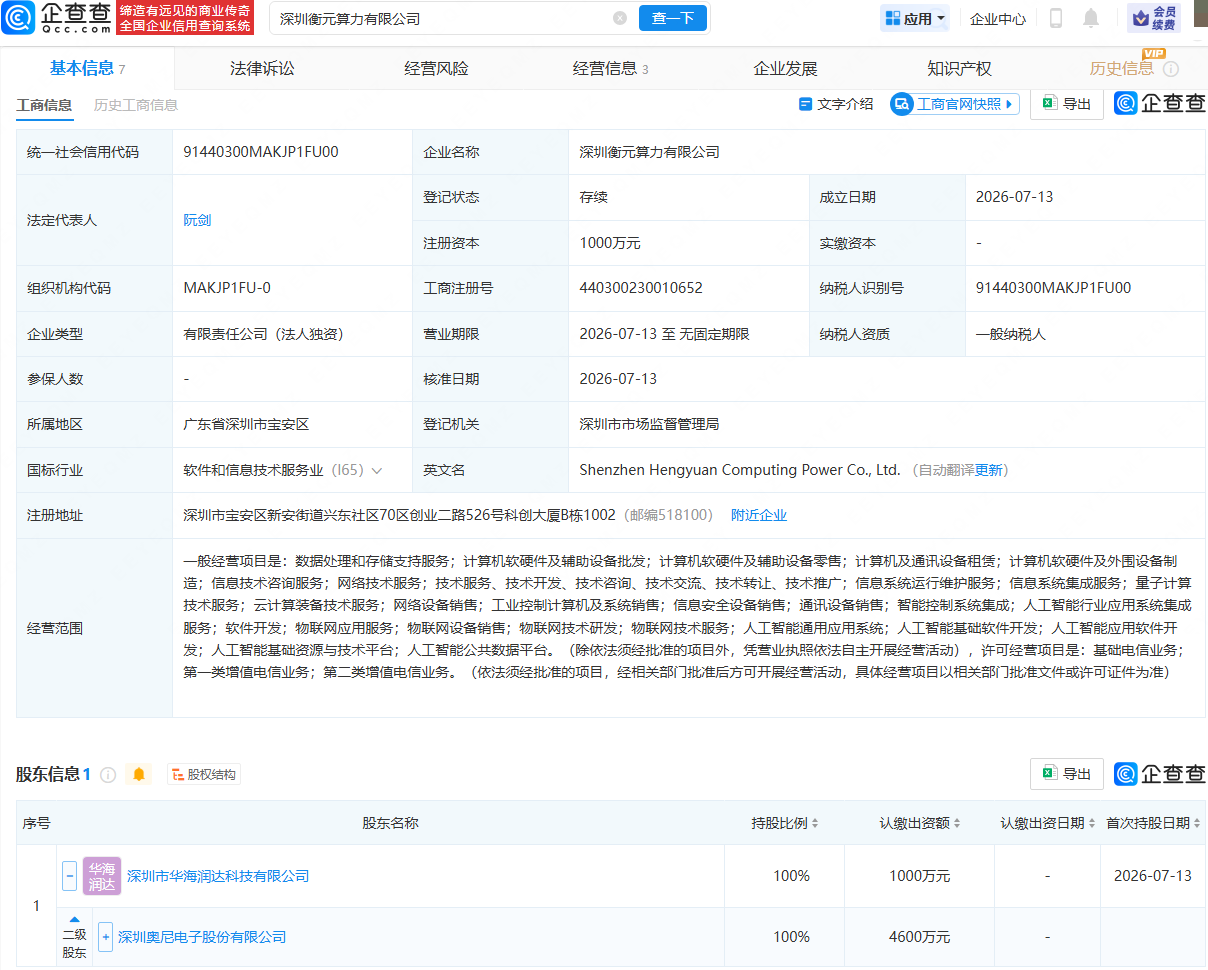Export shareholder info with lower 导出 button

[1067, 773]
